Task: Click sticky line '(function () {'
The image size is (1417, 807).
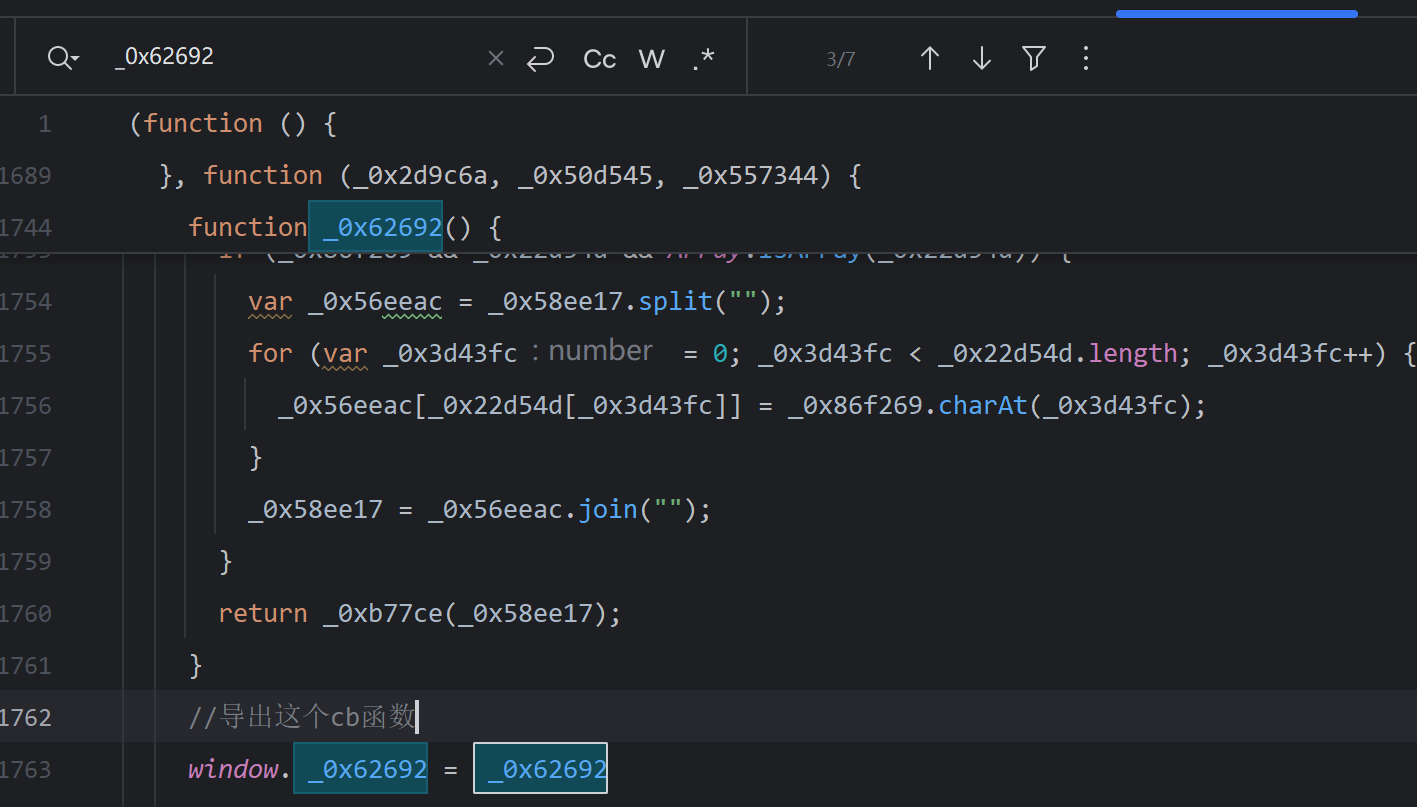Action: pyautogui.click(x=233, y=124)
